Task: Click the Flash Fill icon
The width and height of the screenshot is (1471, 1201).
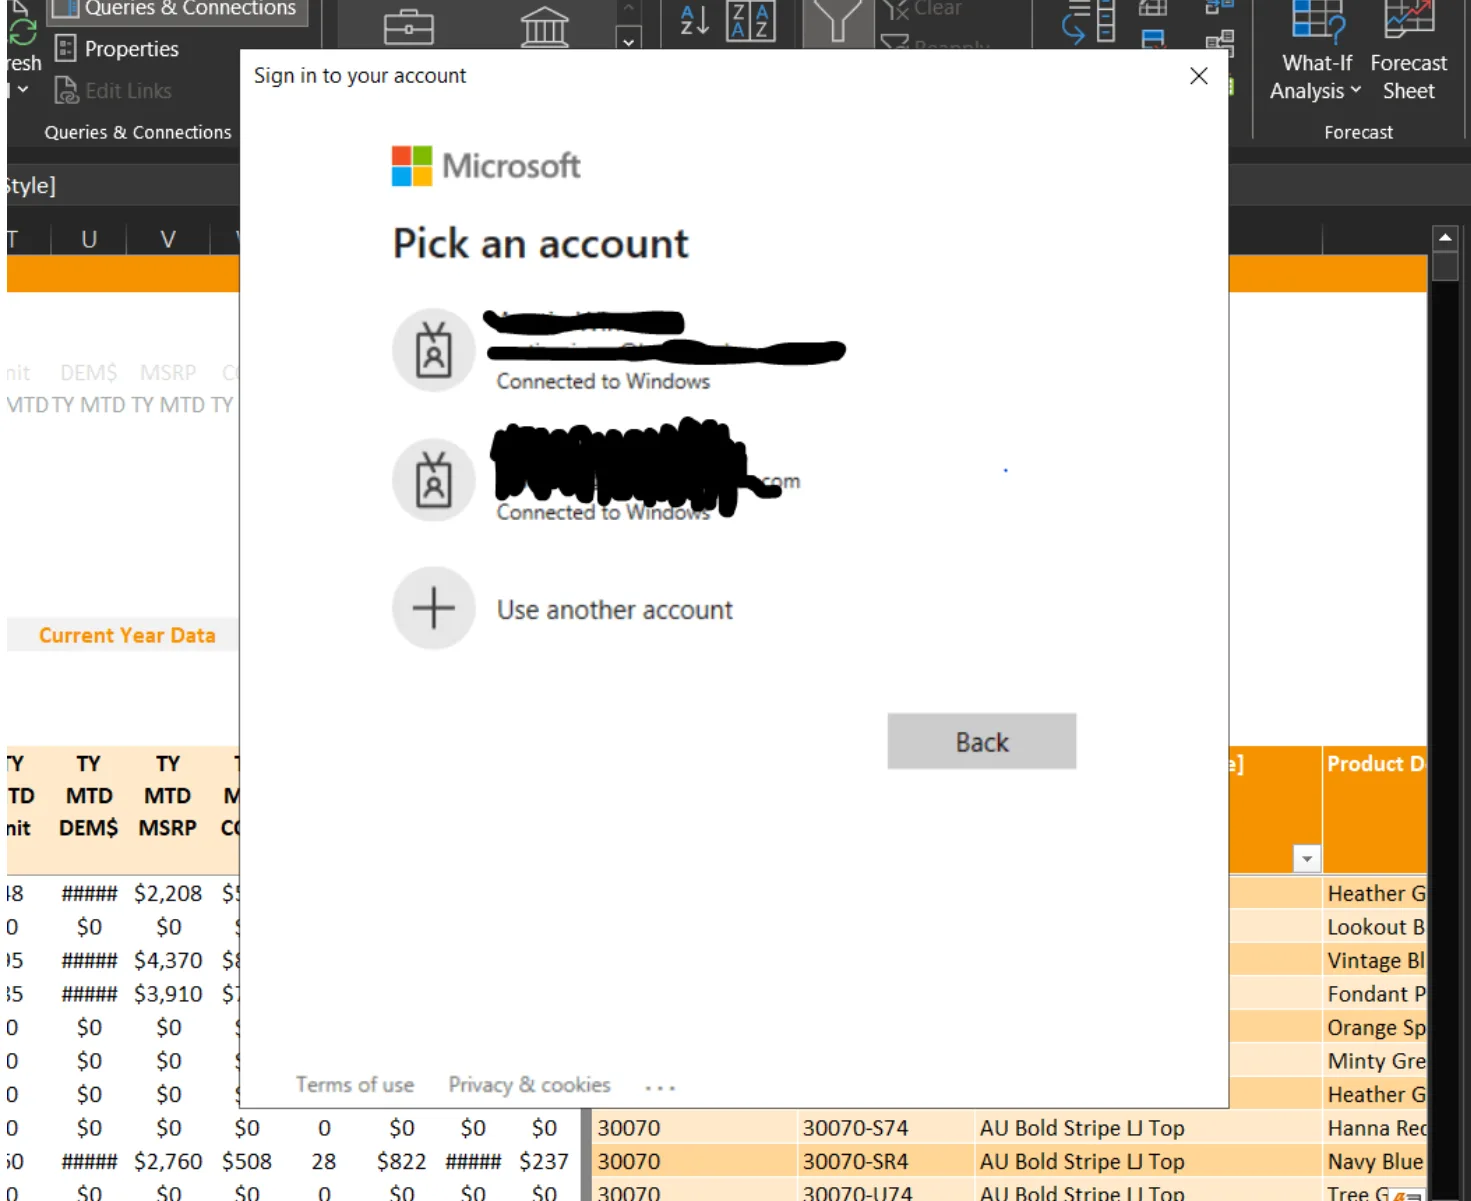Action: tap(1153, 9)
